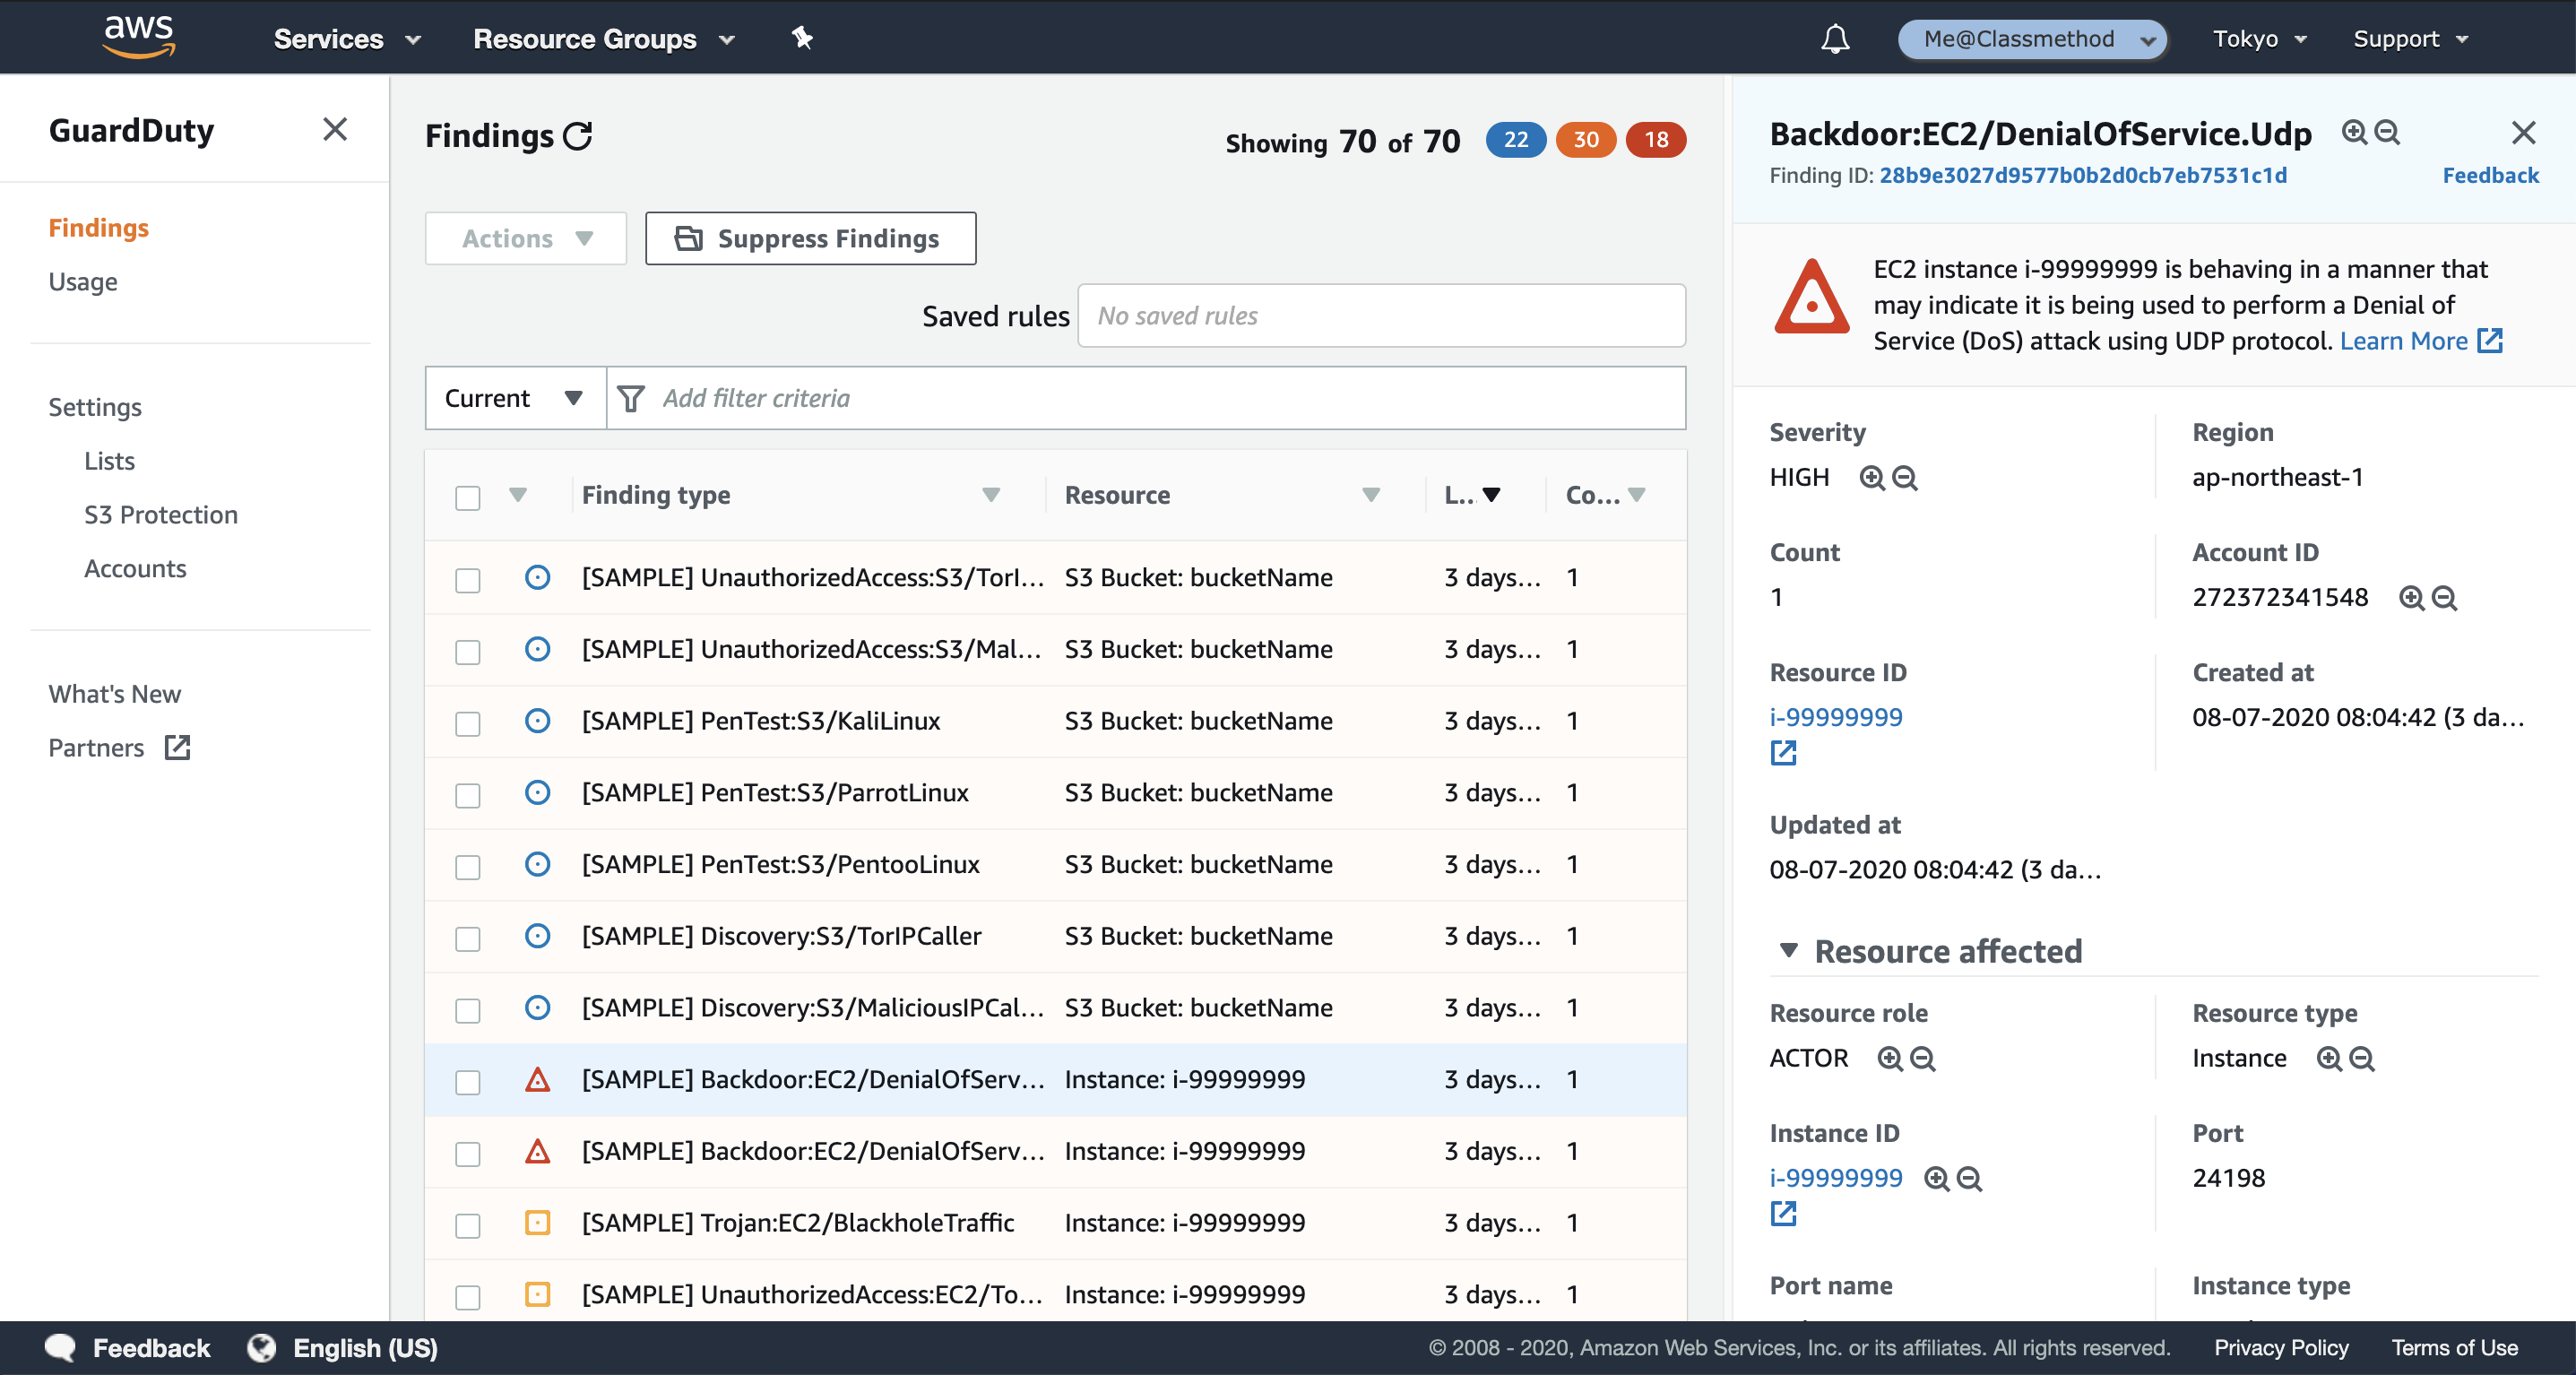Exclude filter icon next to Account ID
Image resolution: width=2576 pixels, height=1375 pixels.
point(2444,598)
